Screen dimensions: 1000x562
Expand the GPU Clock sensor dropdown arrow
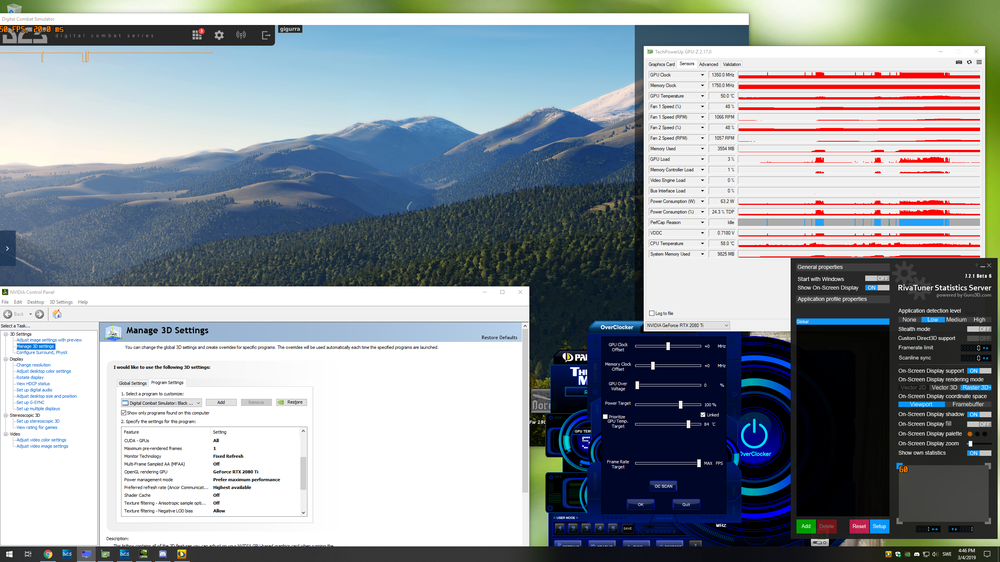tap(702, 75)
